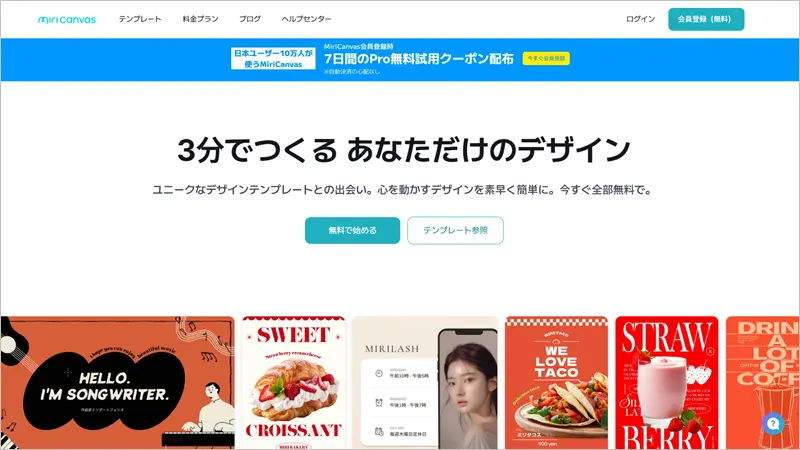Open the Sweet Croissant template
The width and height of the screenshot is (800, 450).
click(x=293, y=383)
